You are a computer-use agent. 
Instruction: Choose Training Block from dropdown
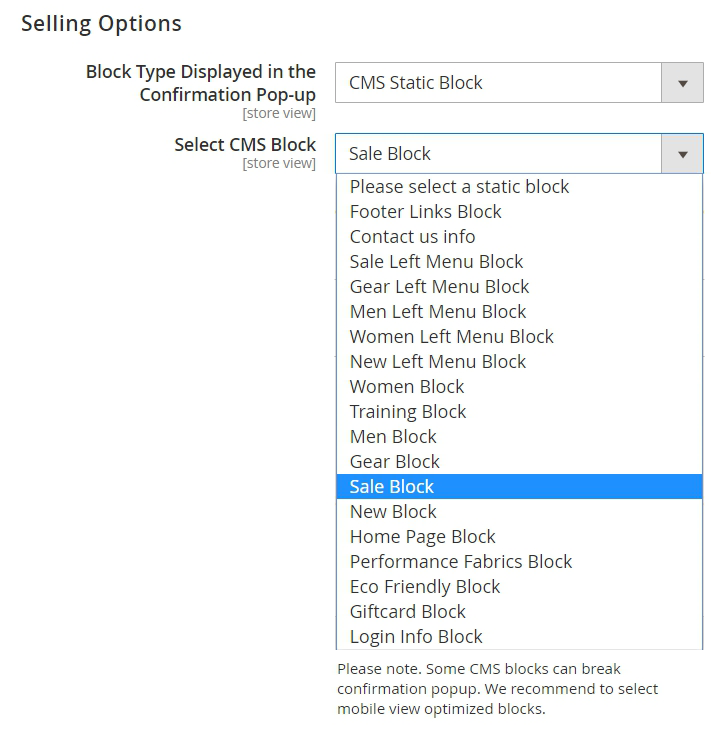click(x=408, y=412)
